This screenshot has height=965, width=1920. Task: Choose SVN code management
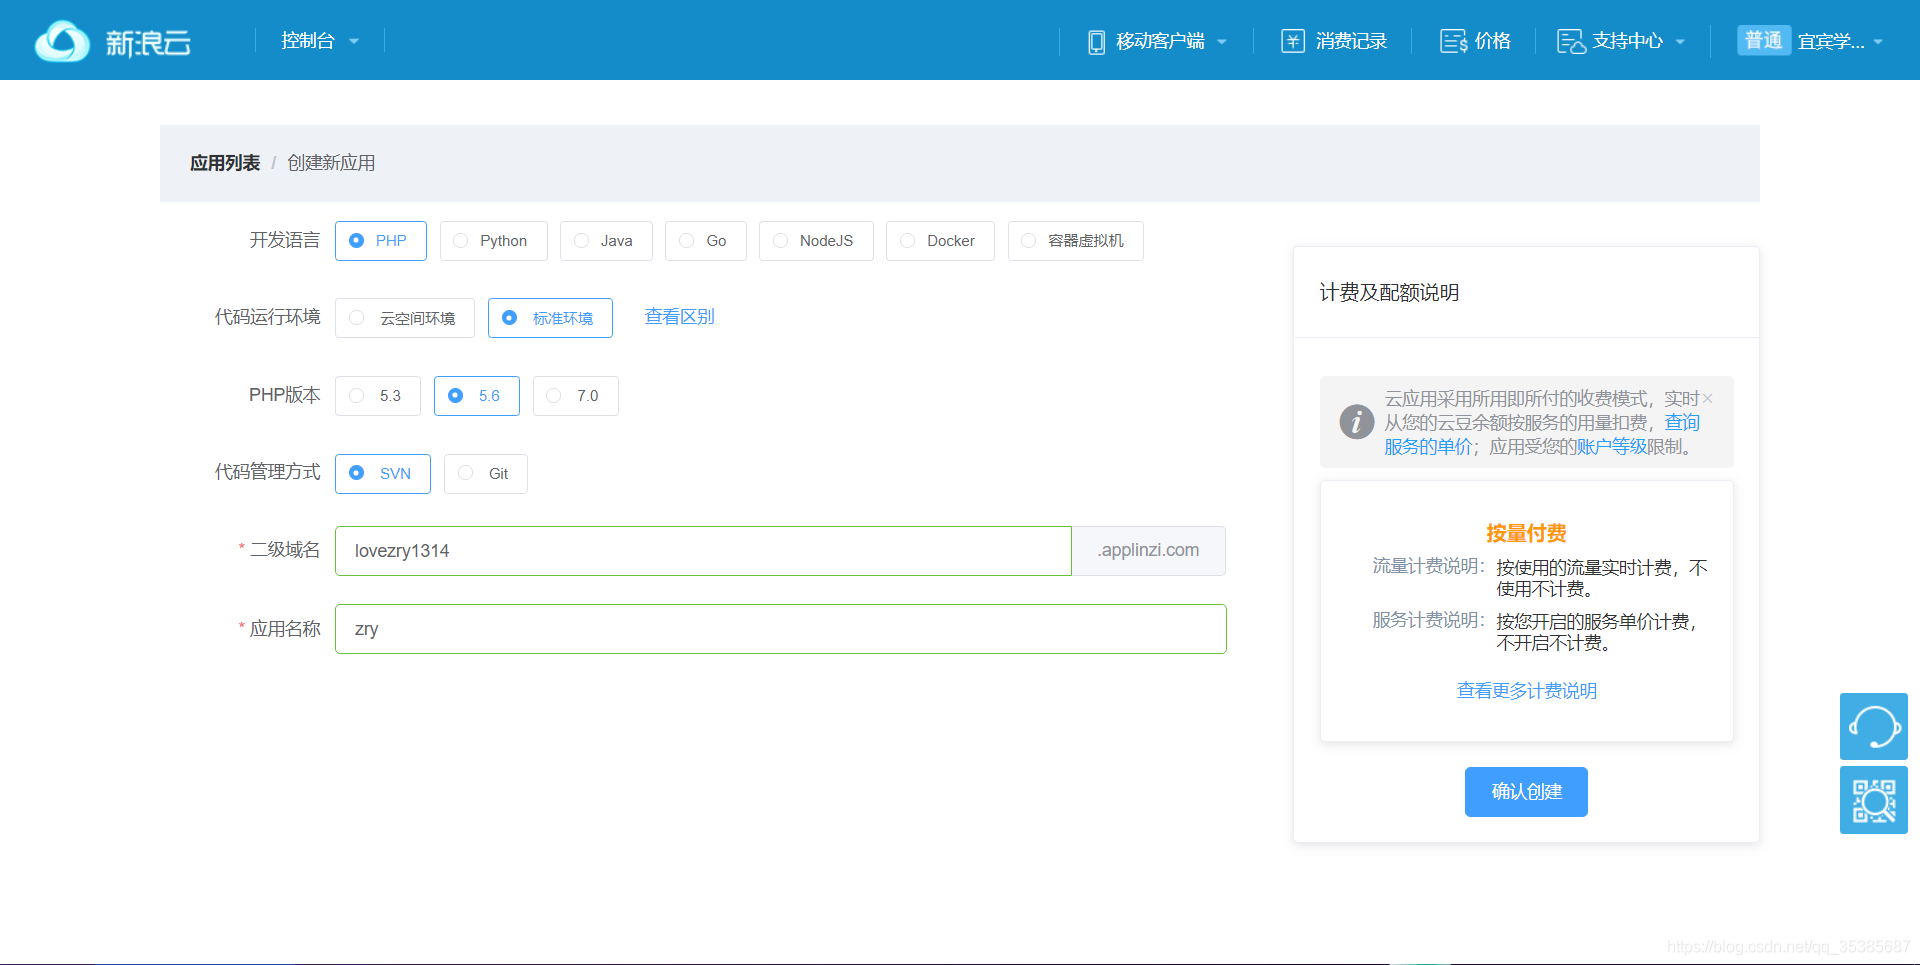tap(383, 474)
